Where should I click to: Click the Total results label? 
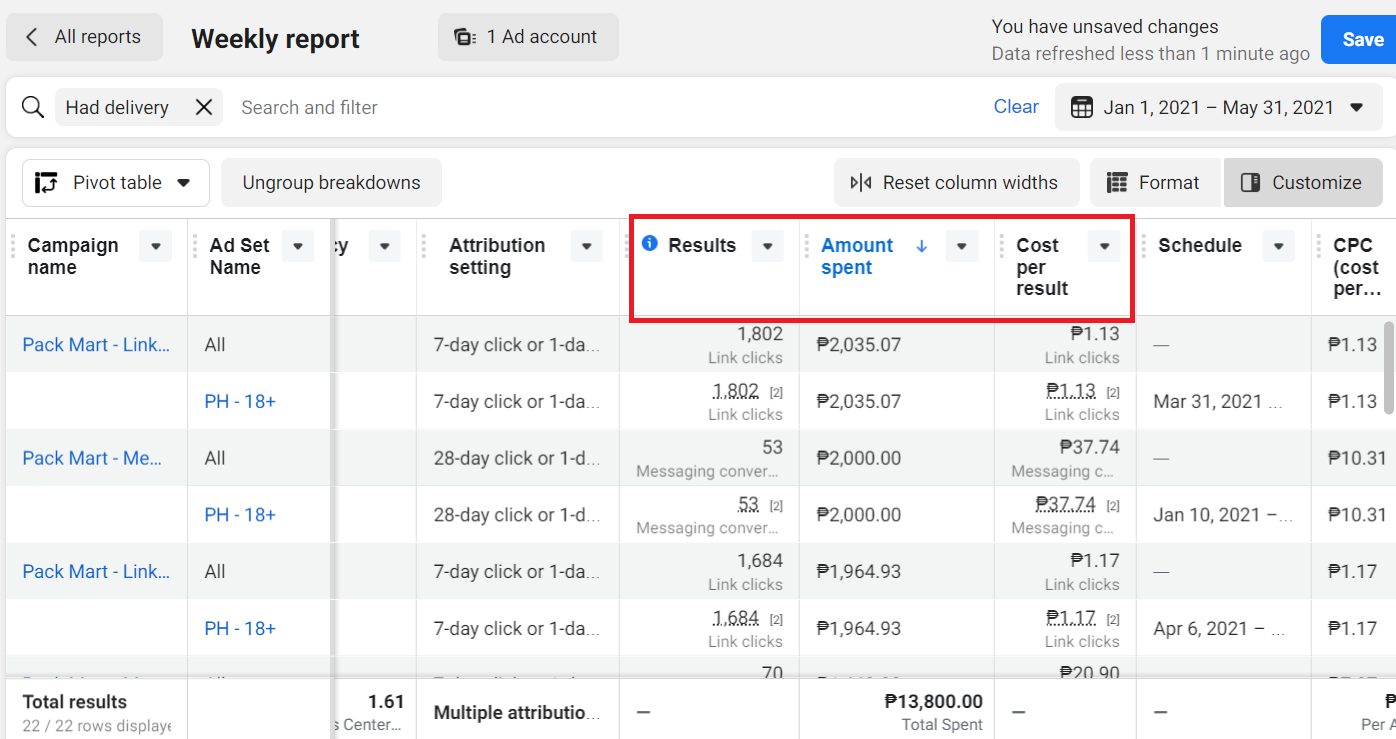coord(75,702)
